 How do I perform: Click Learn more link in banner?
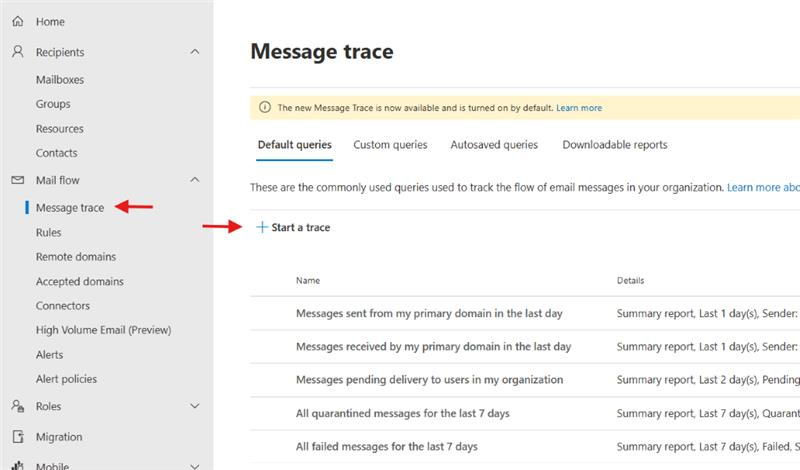[579, 108]
